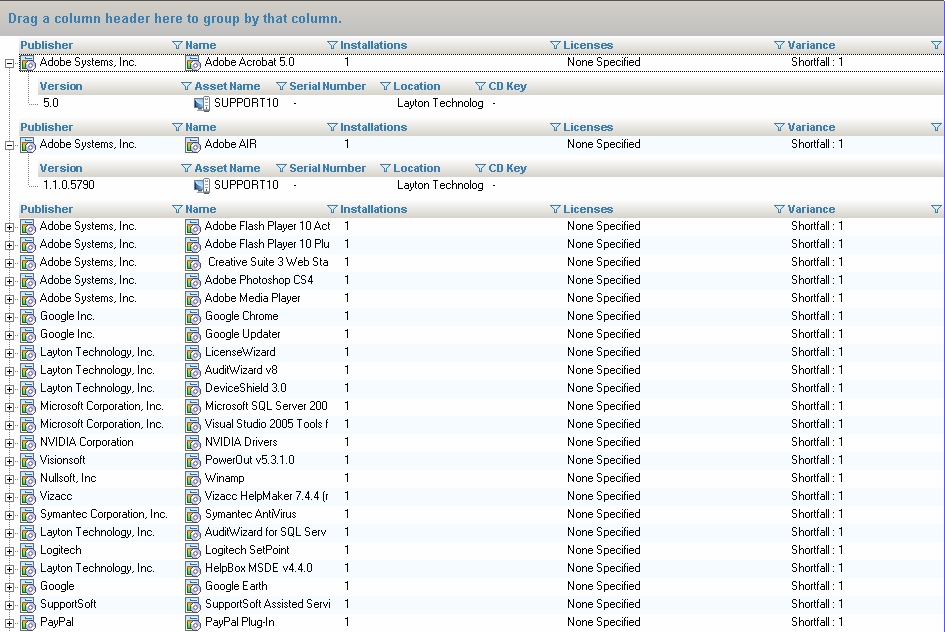Click the publisher icon beside Visionsoft
This screenshot has width=945, height=632.
point(28,461)
